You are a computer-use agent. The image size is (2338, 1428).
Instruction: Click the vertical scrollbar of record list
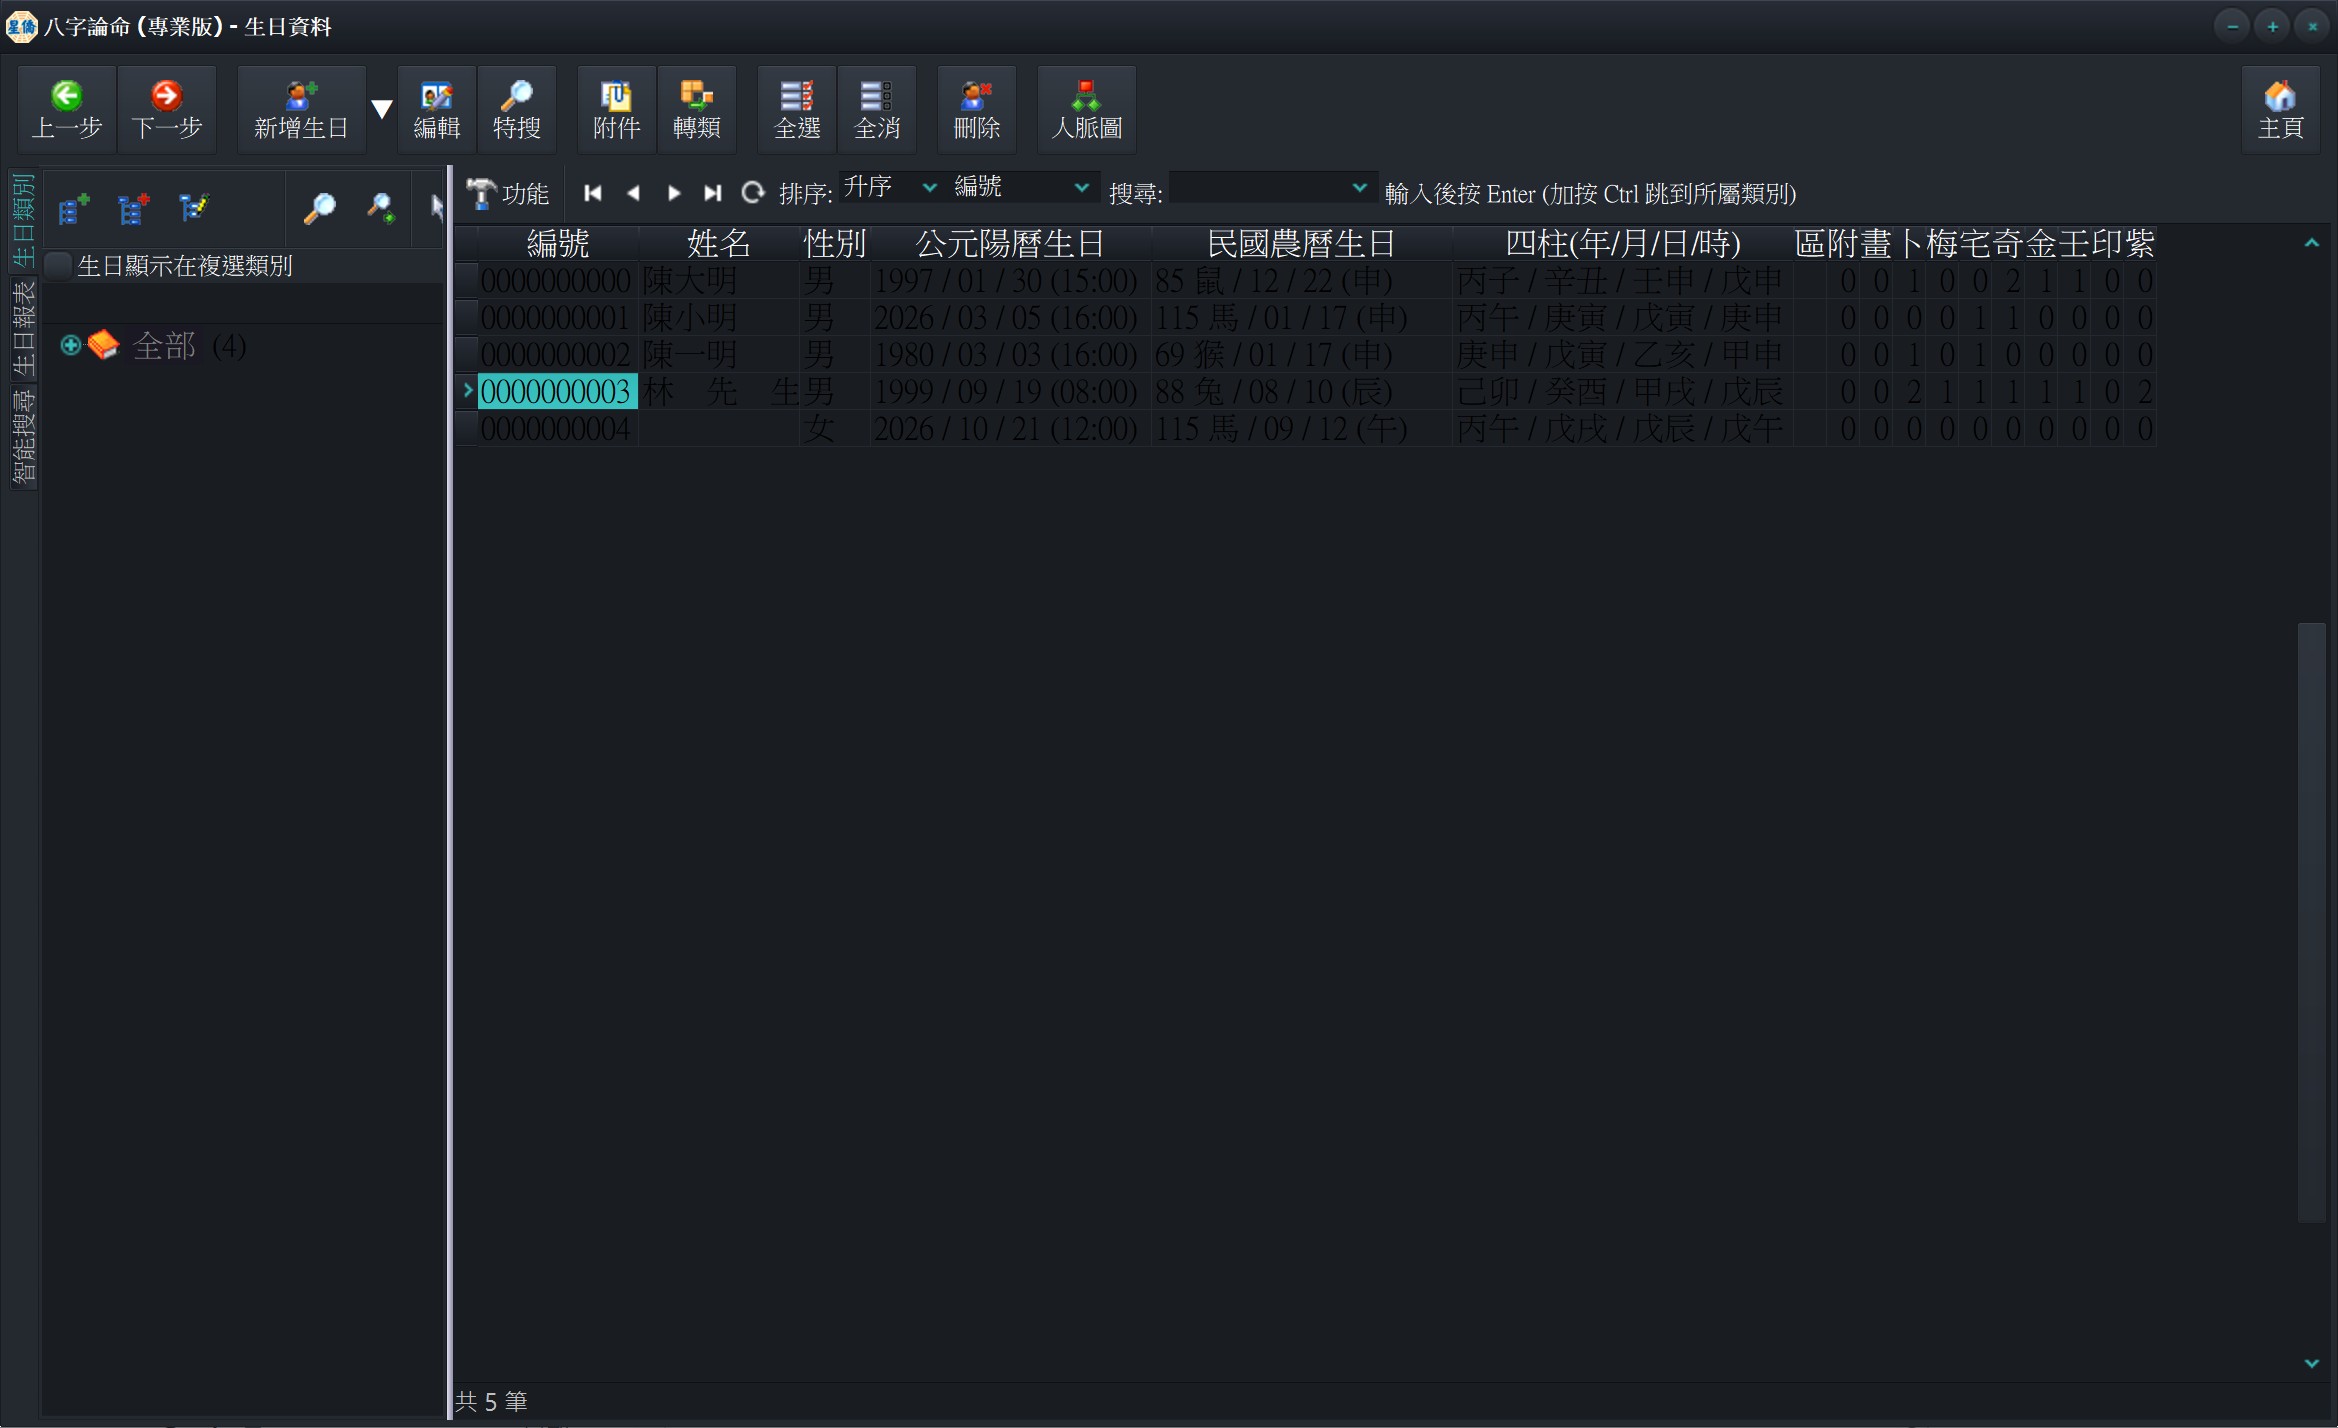2311,922
